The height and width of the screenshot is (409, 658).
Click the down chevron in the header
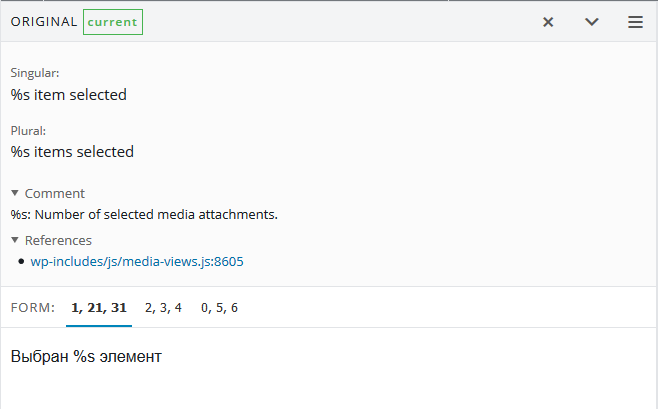(x=592, y=22)
